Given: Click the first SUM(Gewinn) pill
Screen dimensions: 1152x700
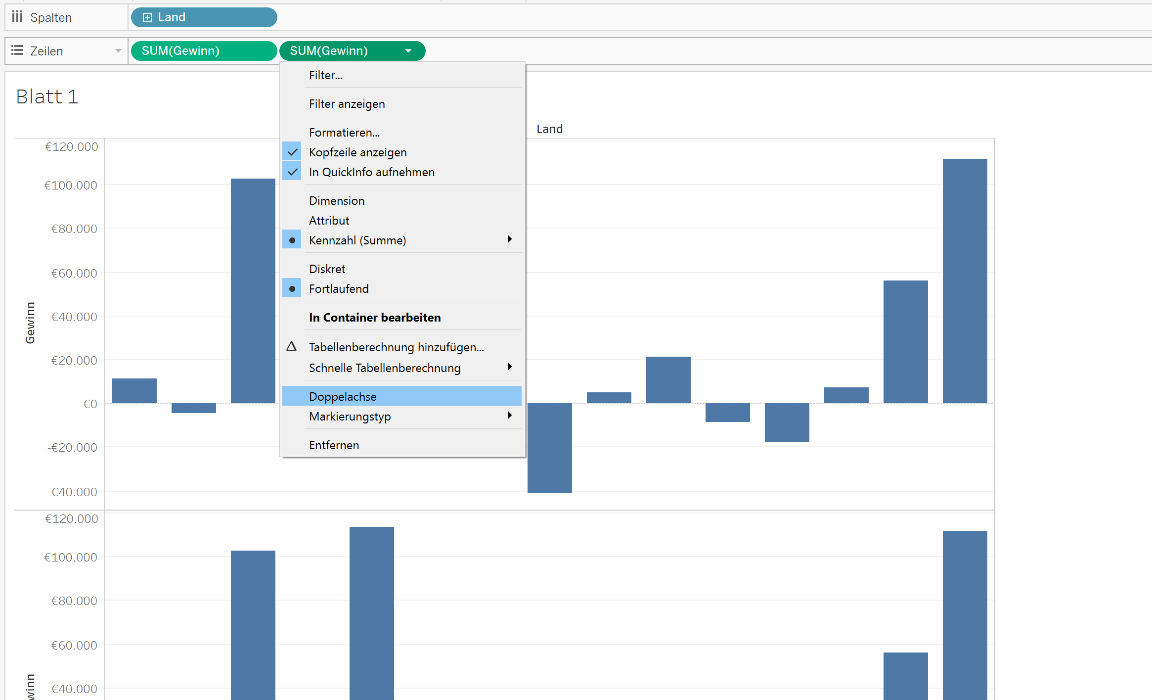Looking at the screenshot, I should (204, 51).
